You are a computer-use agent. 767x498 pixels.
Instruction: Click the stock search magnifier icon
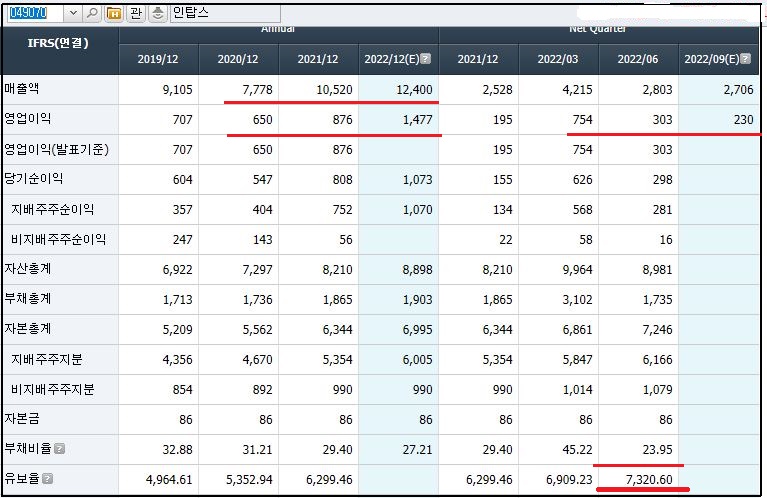(92, 13)
